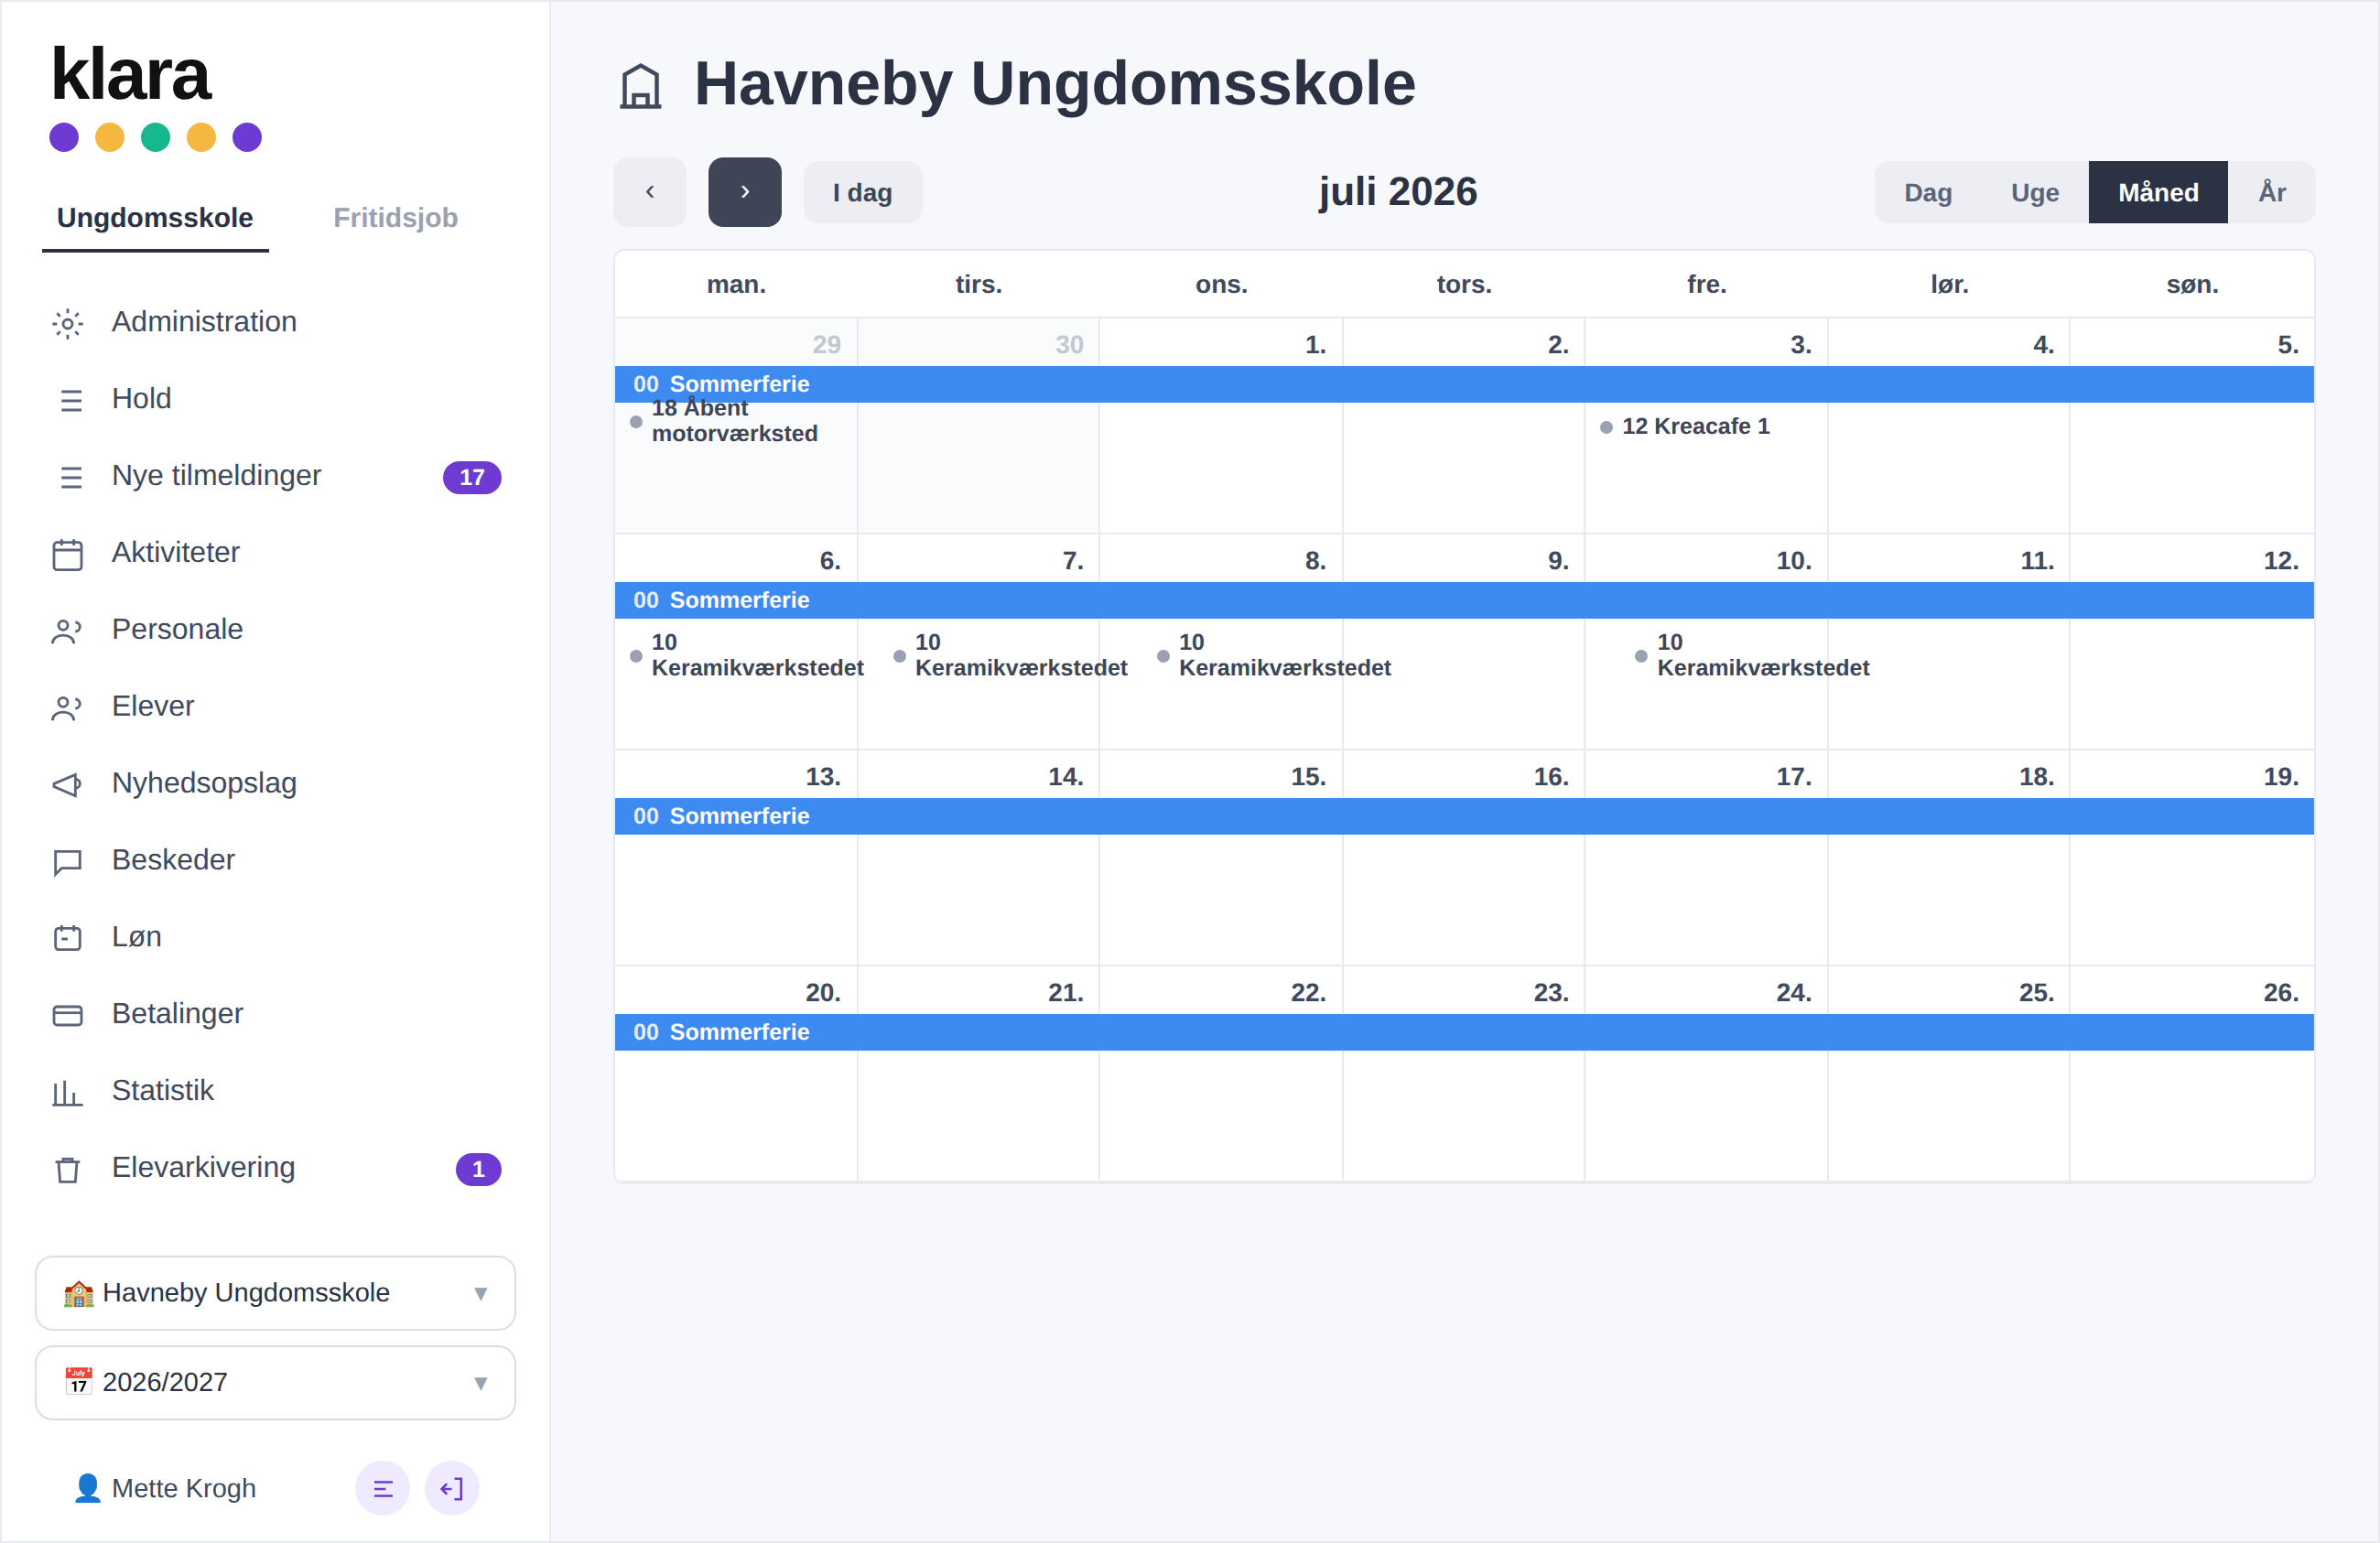The width and height of the screenshot is (2380, 1543).
Task: Switch the calendar to Uge view
Action: click(2035, 192)
